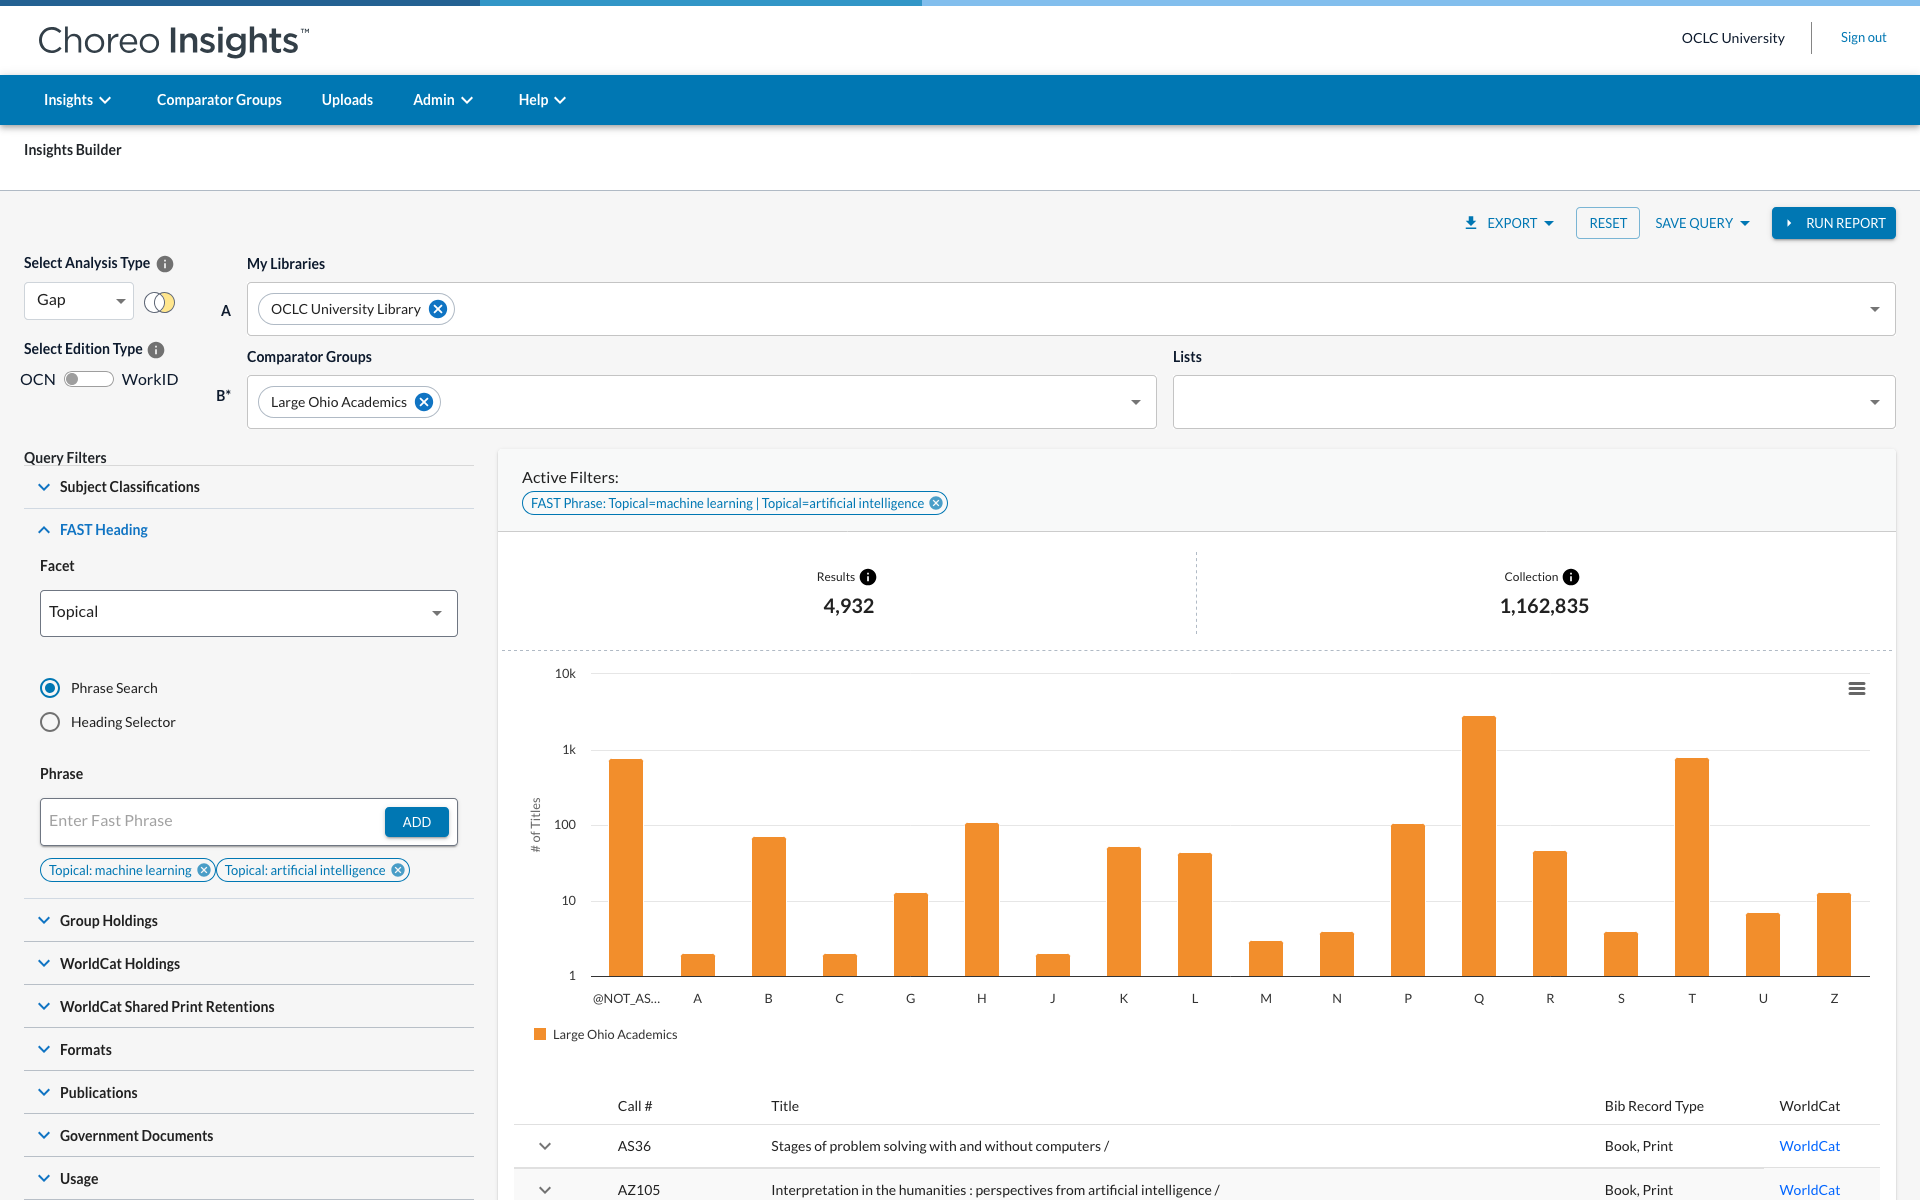Click the Analysis Type info icon
Screen dimensions: 1920x1200
[165, 264]
